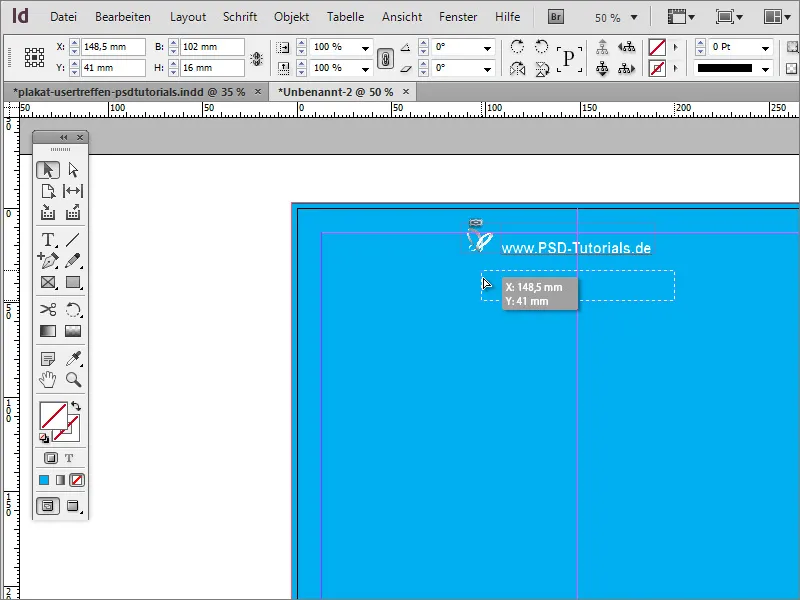
Task: Open the Datei menu
Action: click(x=63, y=17)
